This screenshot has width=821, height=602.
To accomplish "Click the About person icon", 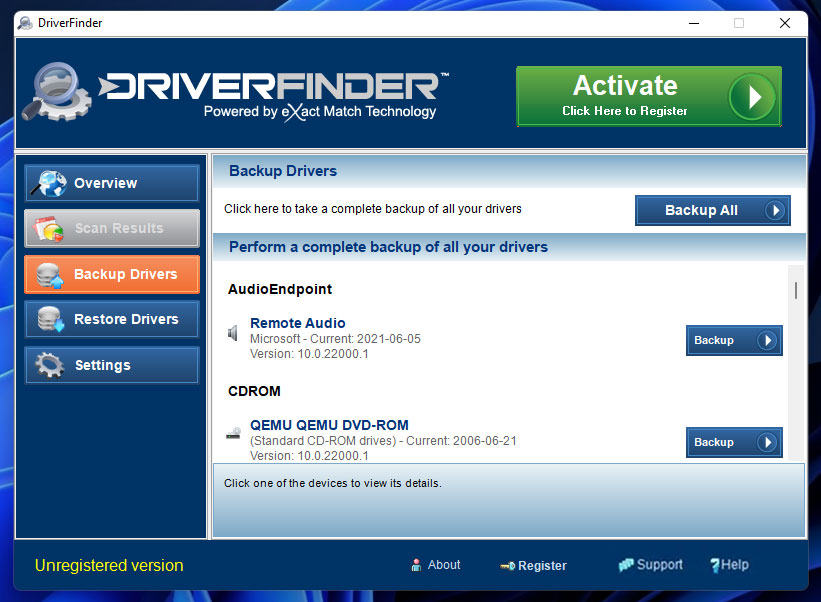I will tap(415, 565).
